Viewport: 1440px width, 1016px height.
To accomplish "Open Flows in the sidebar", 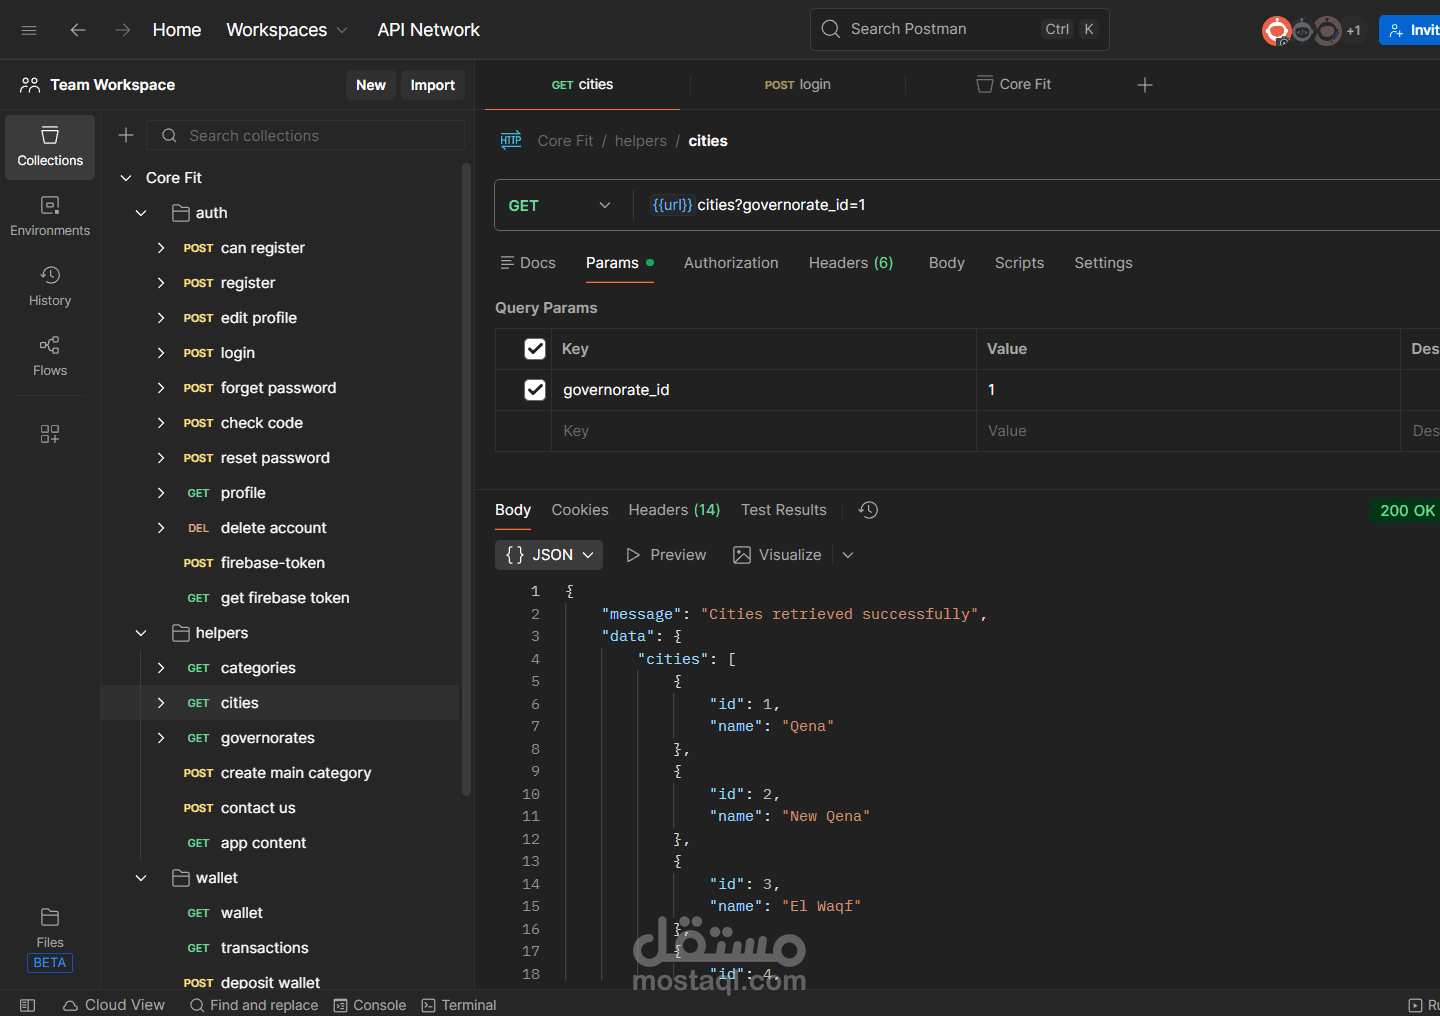I will (x=50, y=357).
